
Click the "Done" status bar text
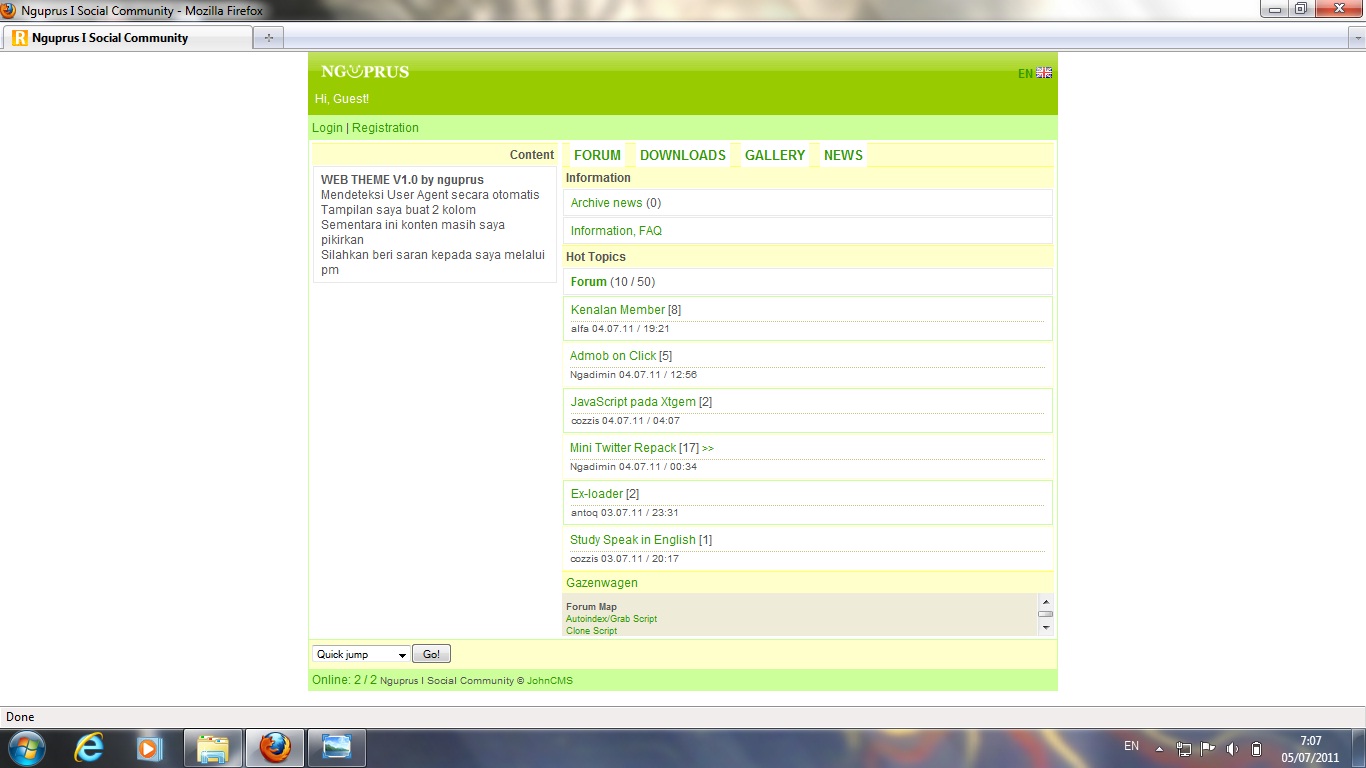point(20,717)
